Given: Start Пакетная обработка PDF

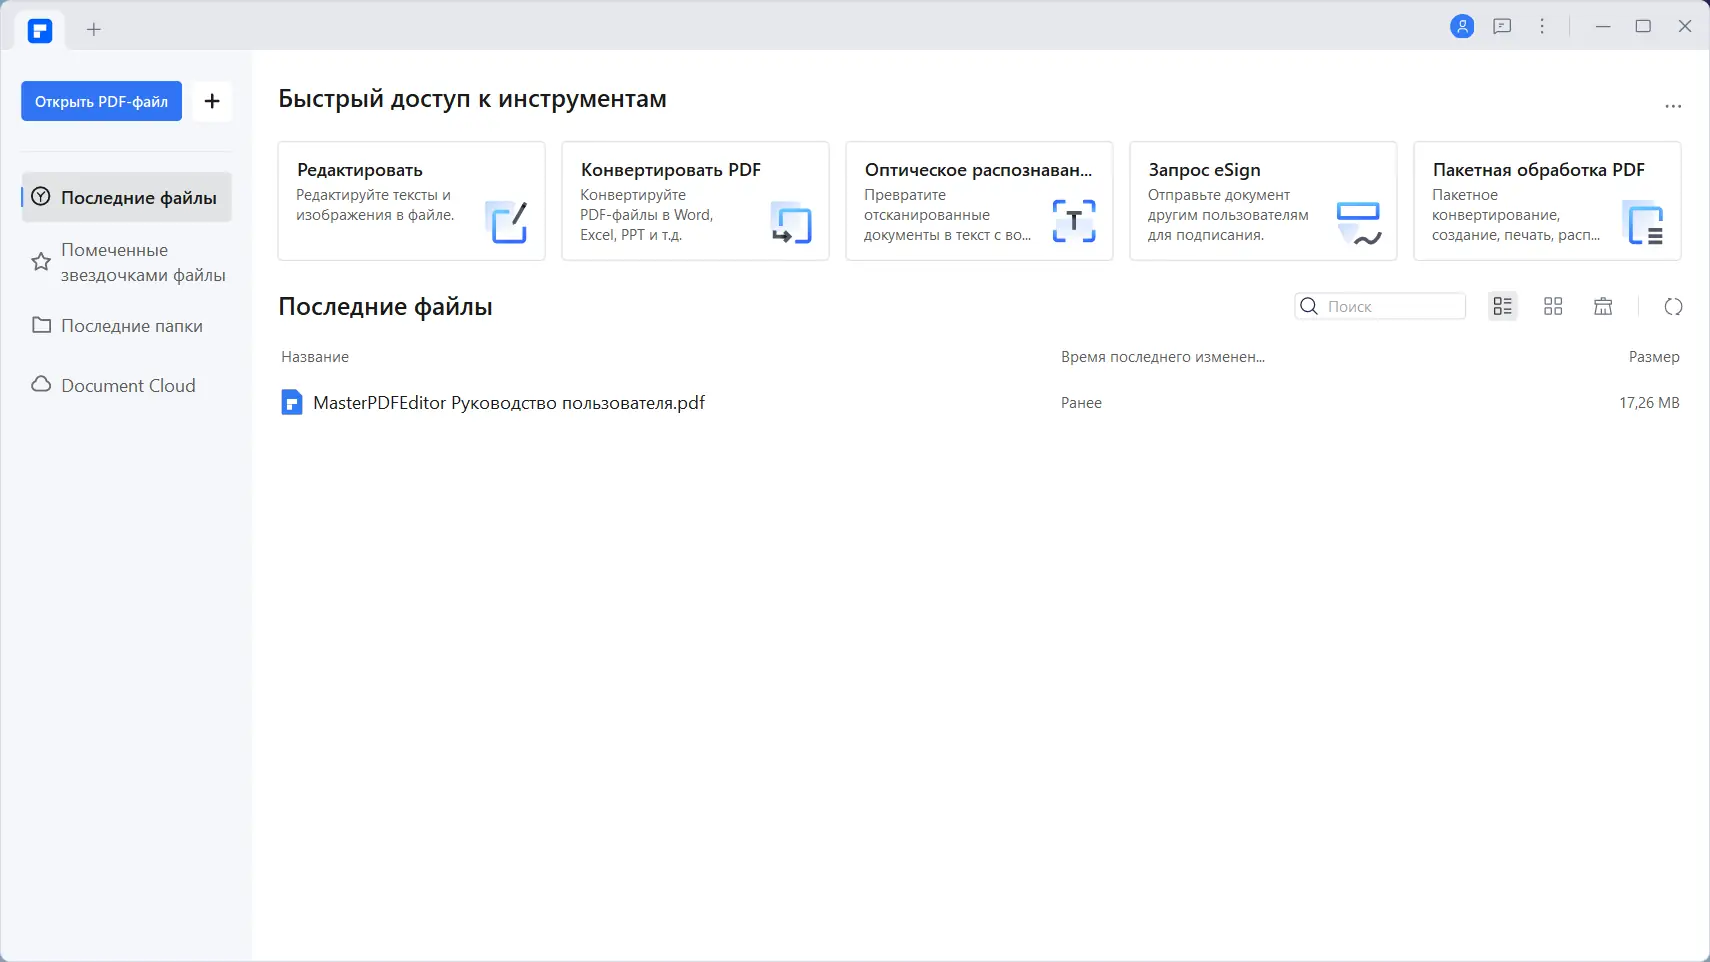Looking at the screenshot, I should (x=1546, y=200).
